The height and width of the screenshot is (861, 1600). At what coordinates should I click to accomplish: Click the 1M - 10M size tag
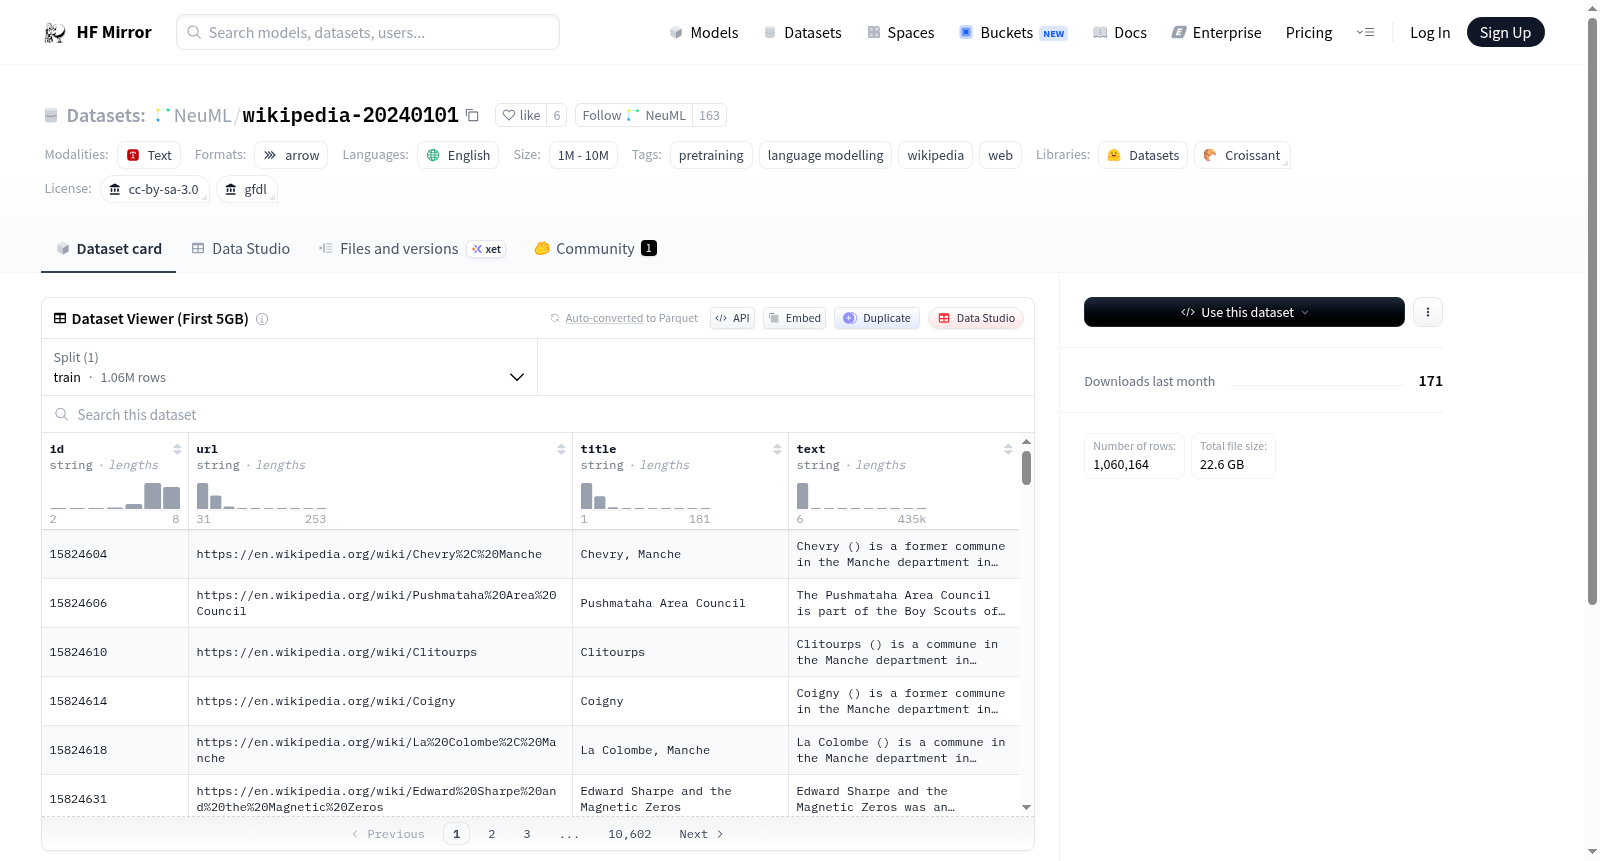pos(583,155)
